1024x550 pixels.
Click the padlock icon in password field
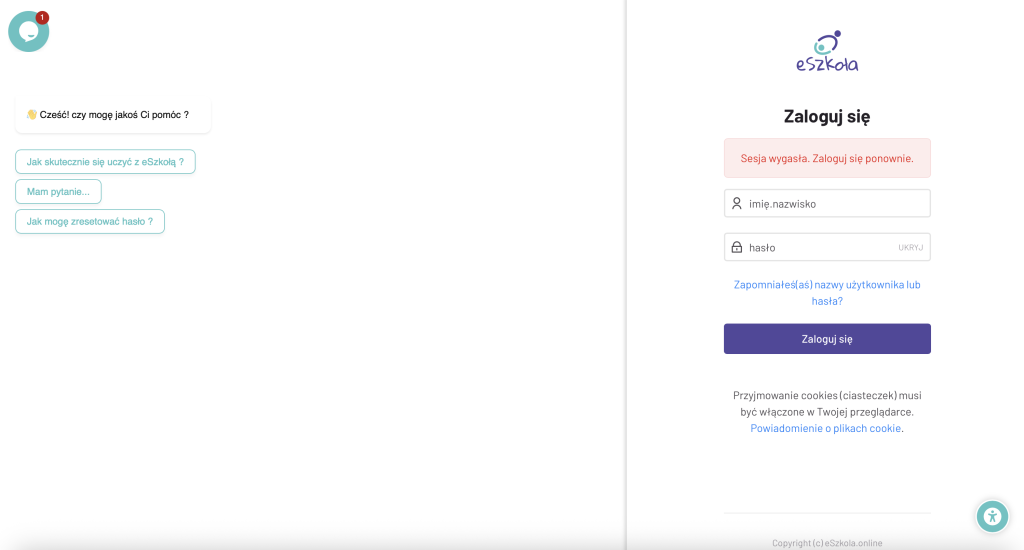737,247
